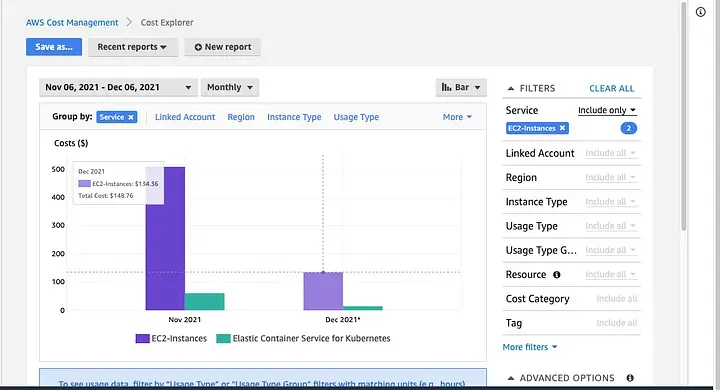The height and width of the screenshot is (390, 720).
Task: Group by Instance Type
Action: pyautogui.click(x=294, y=117)
